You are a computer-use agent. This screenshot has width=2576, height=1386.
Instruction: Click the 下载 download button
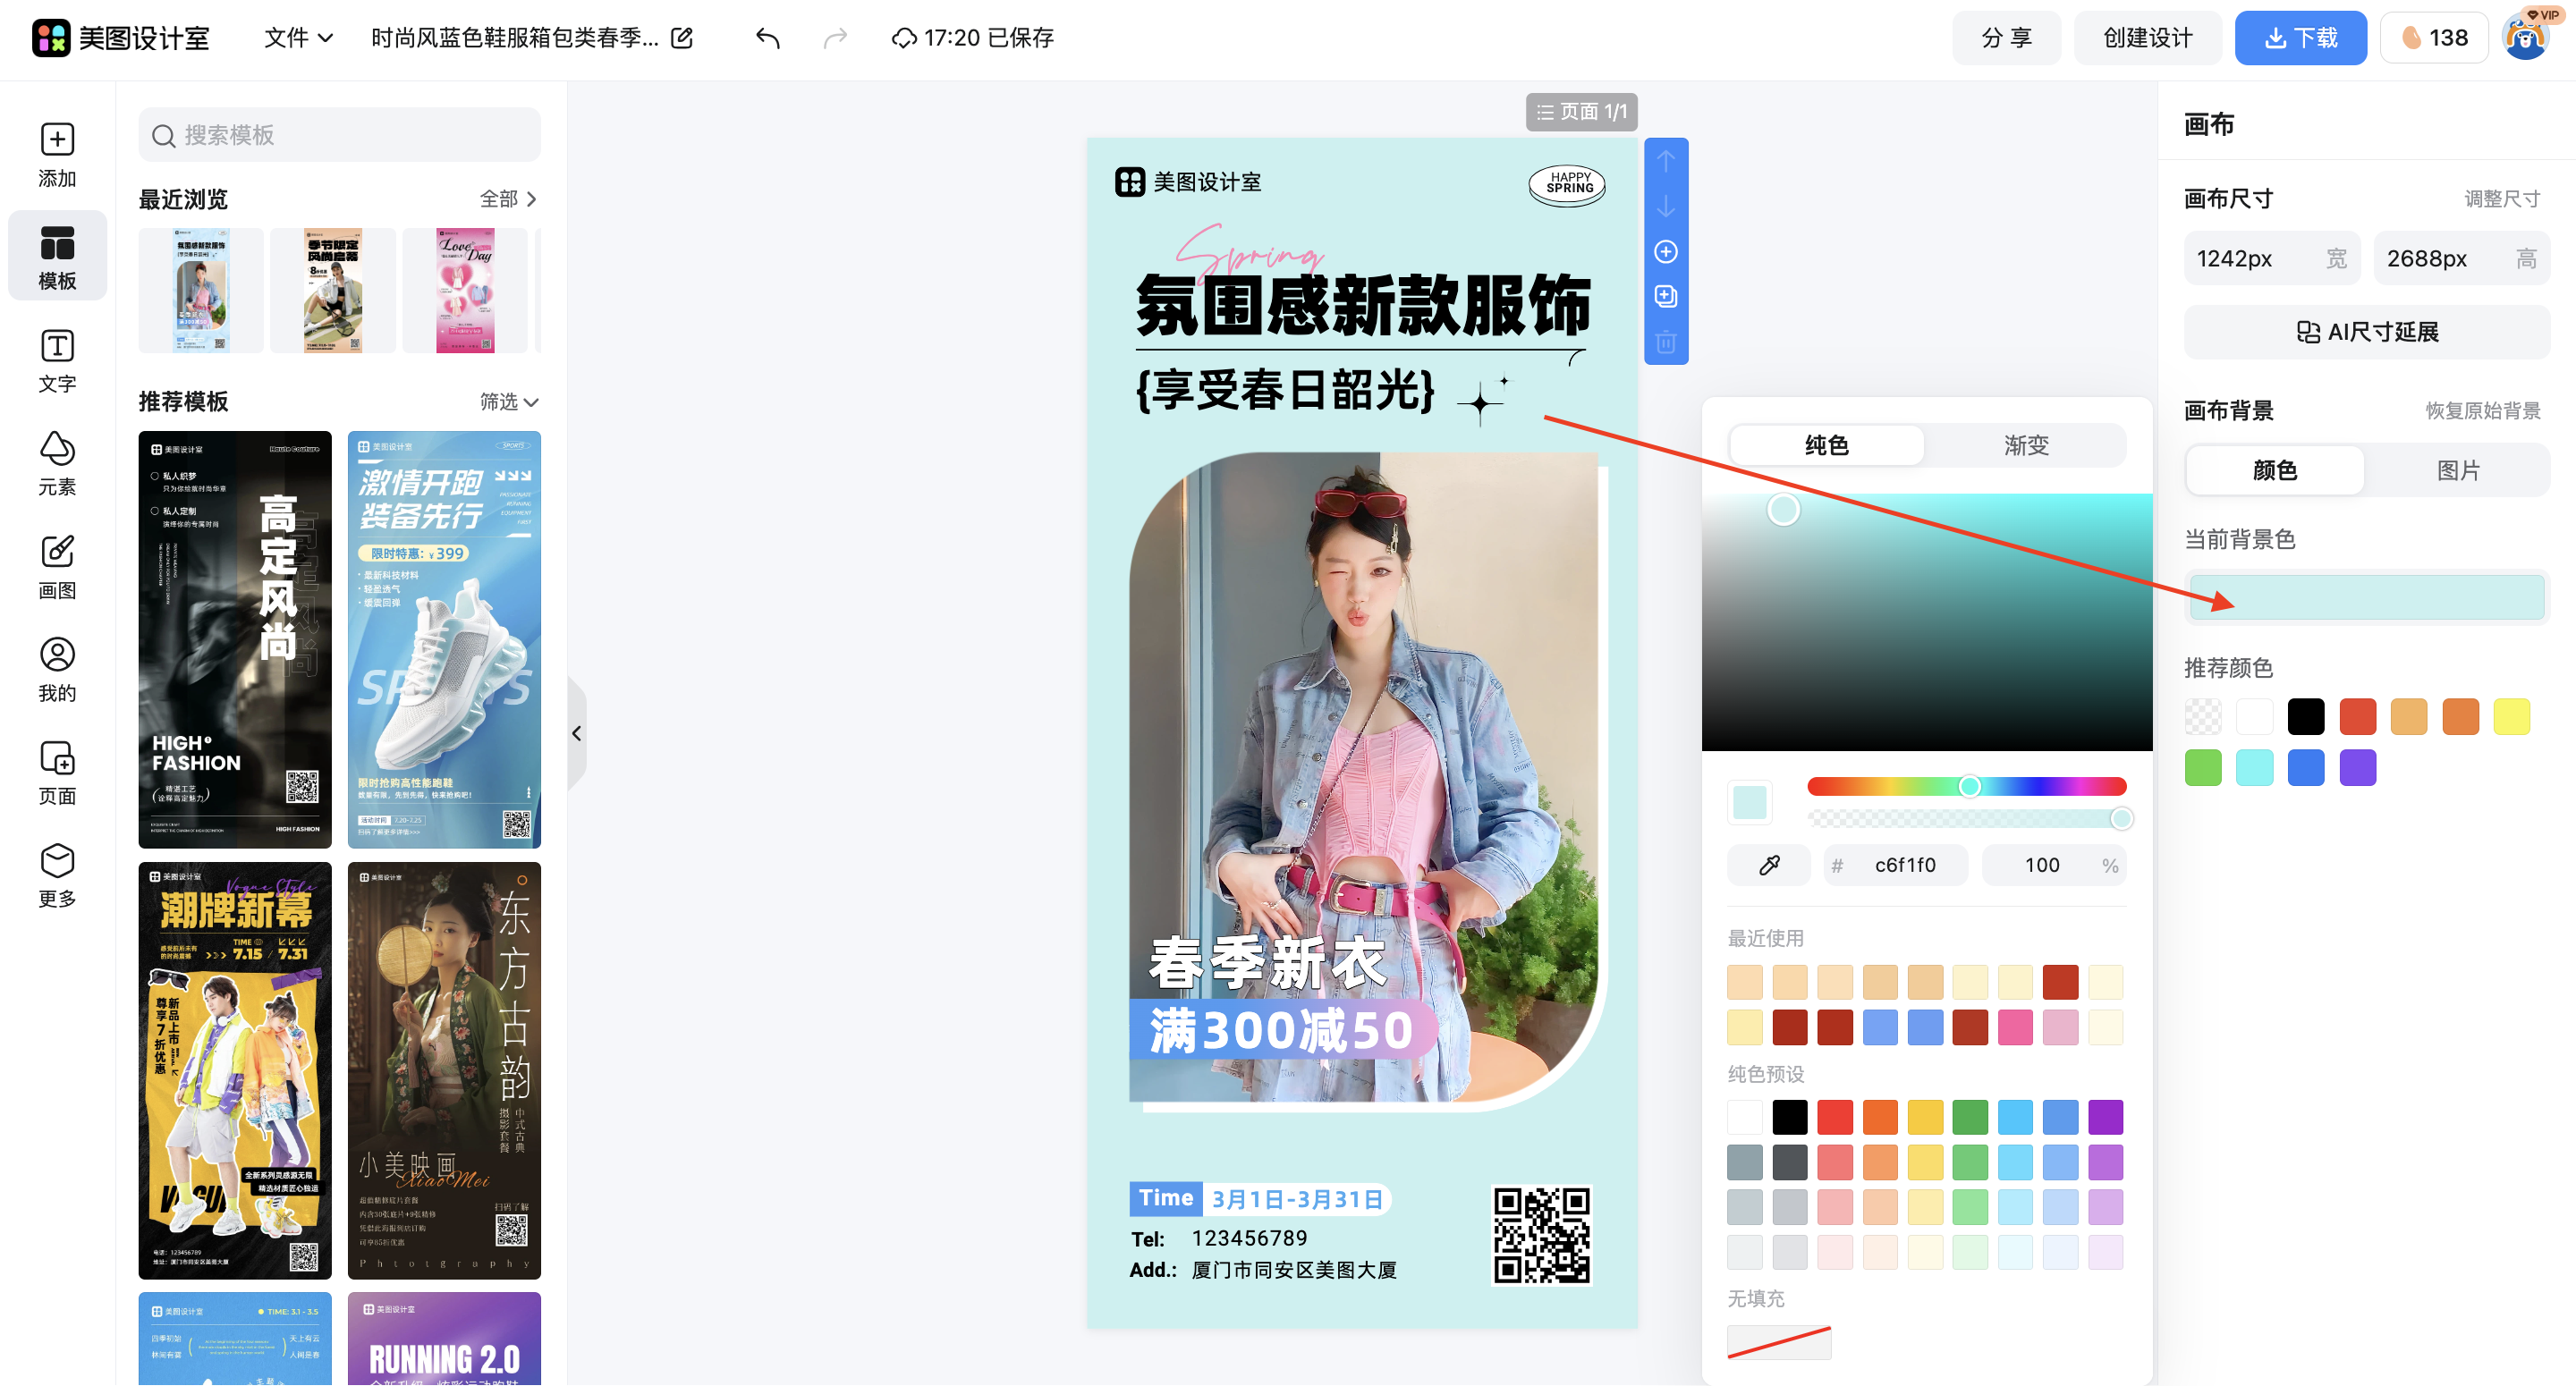tap(2301, 38)
